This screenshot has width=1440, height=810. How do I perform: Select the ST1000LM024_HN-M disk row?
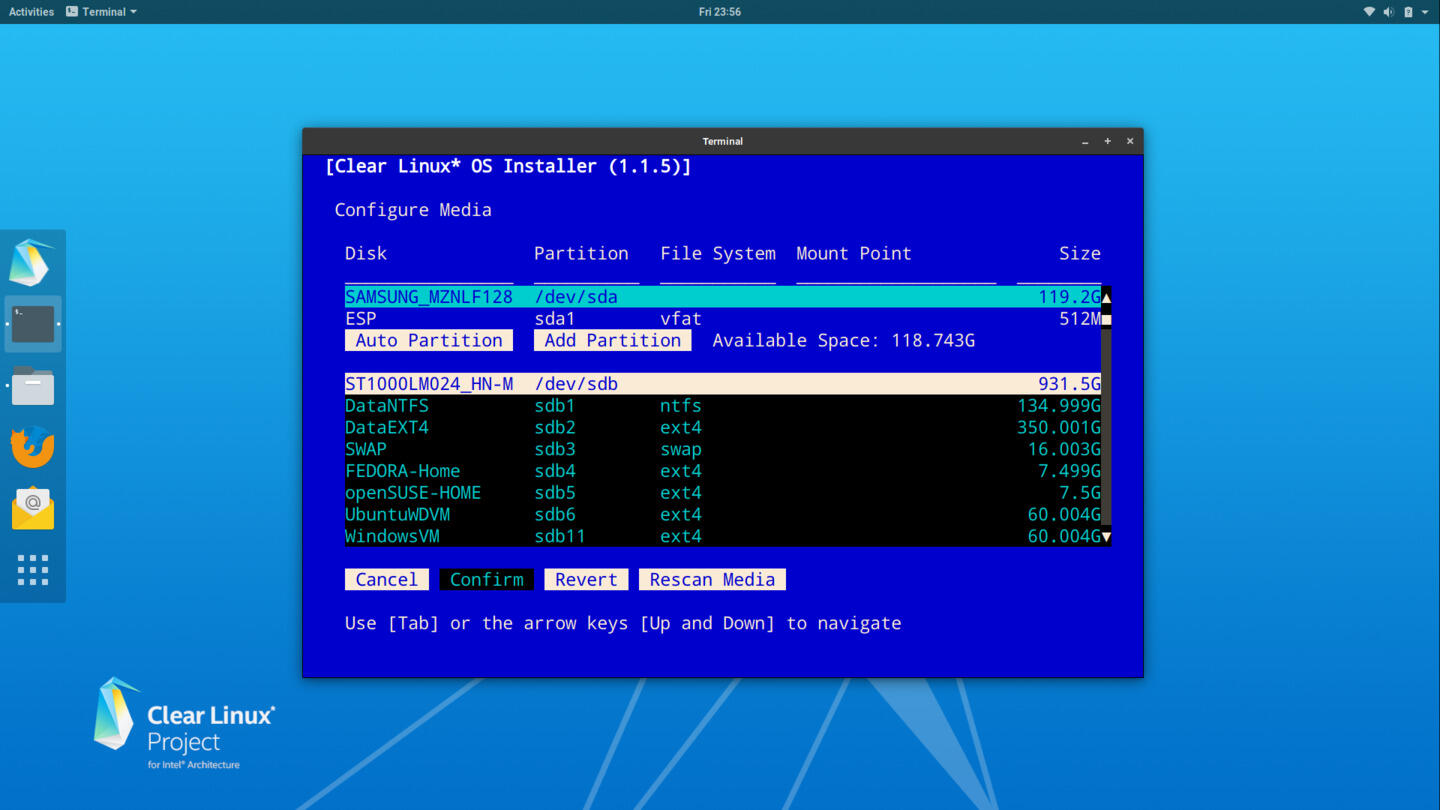[x=722, y=384]
